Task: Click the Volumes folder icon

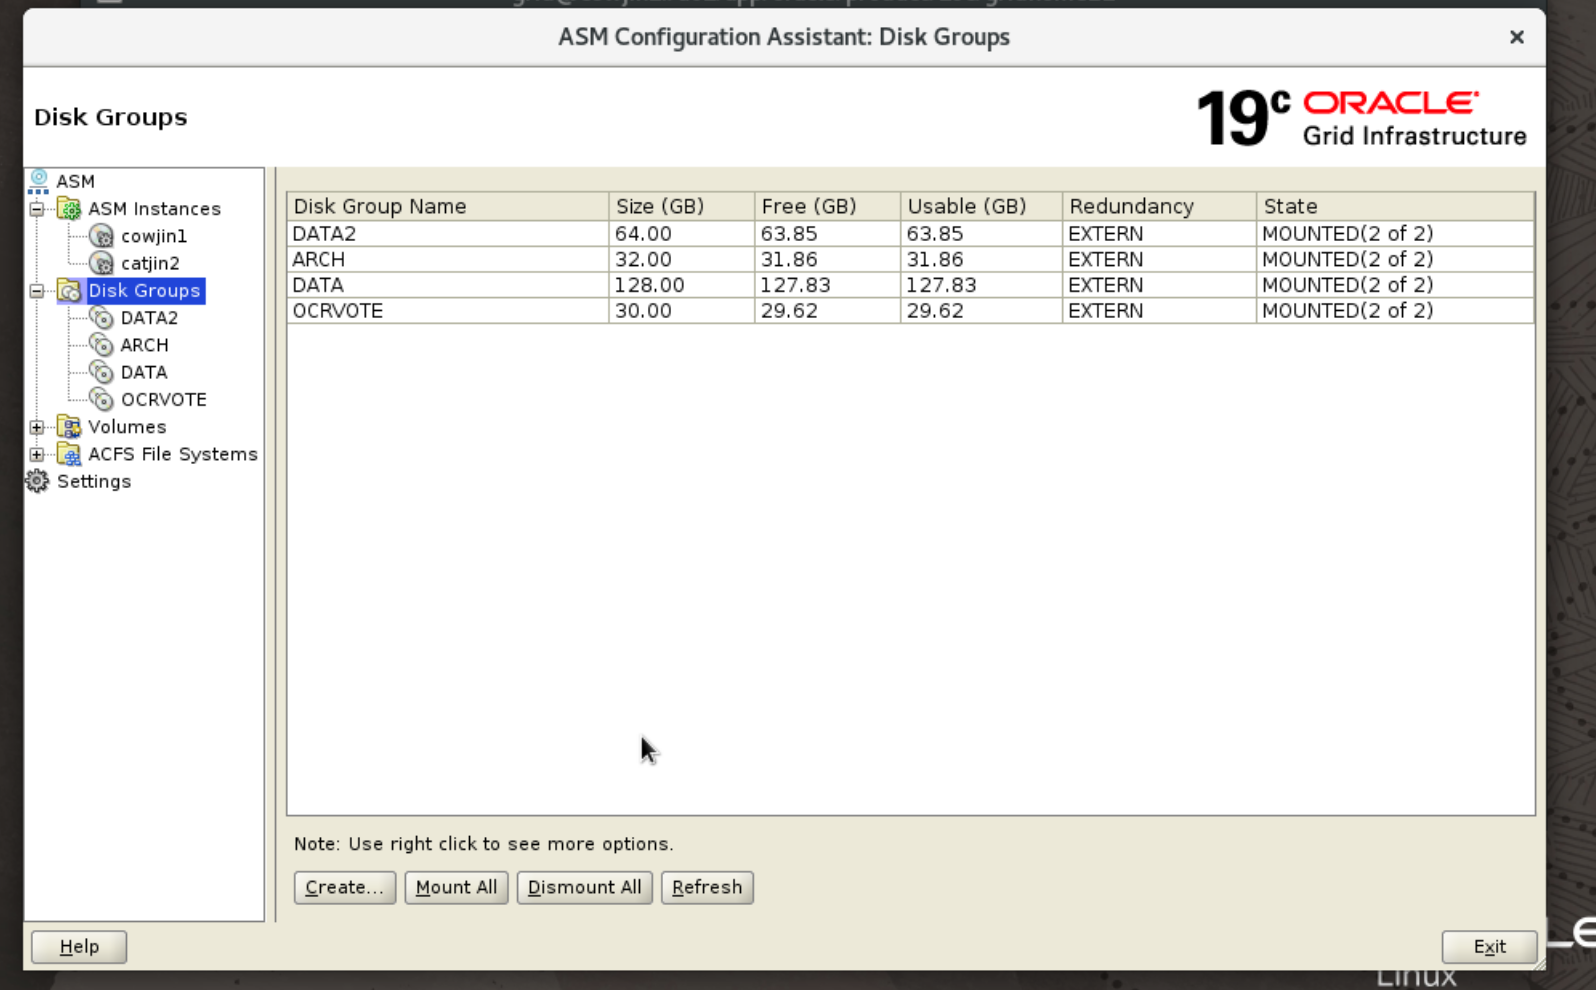Action: point(69,426)
